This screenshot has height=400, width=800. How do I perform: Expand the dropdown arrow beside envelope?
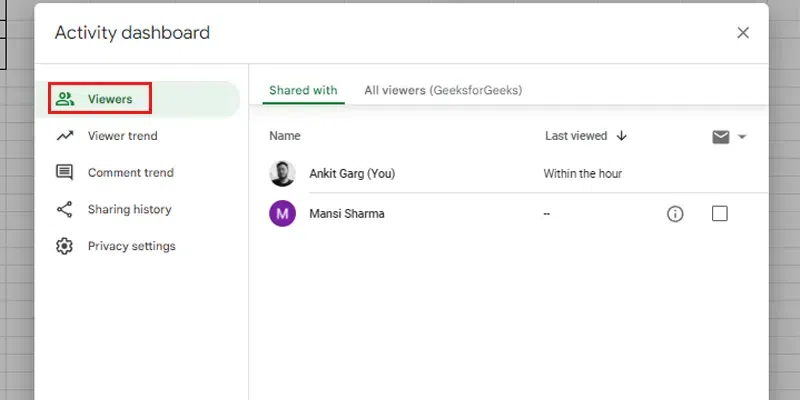[742, 137]
